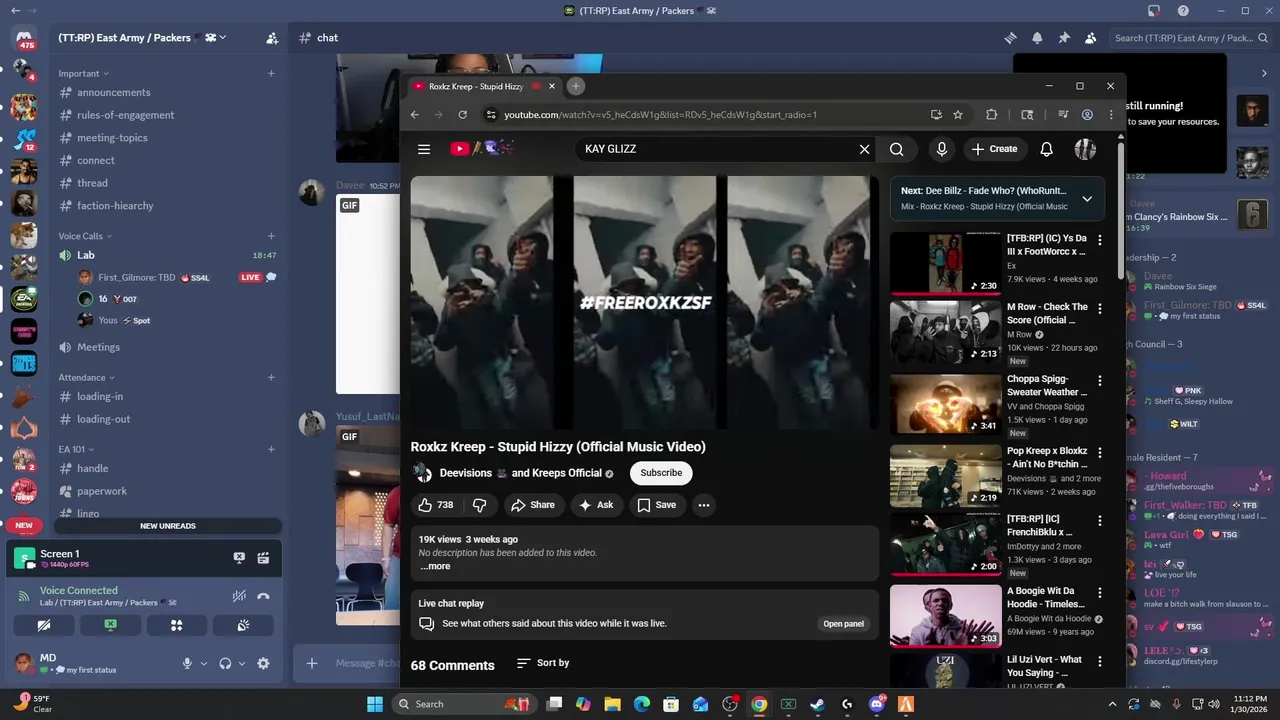Jump to NEW UNREADS in channel list
Viewport: 1280px width, 720px height.
167,526
